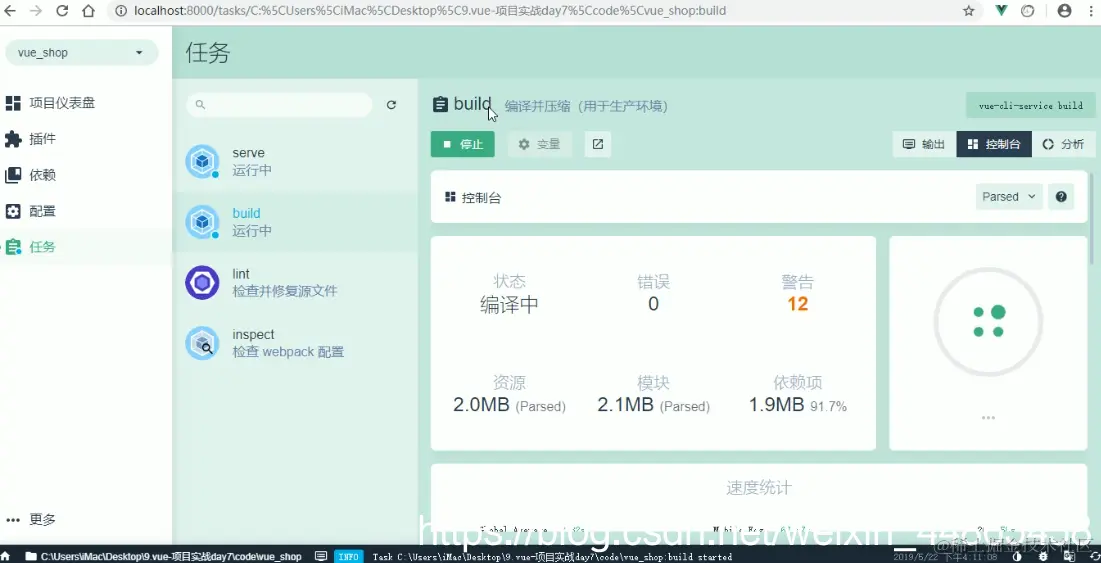Click the circular build progress indicator

pos(988,322)
